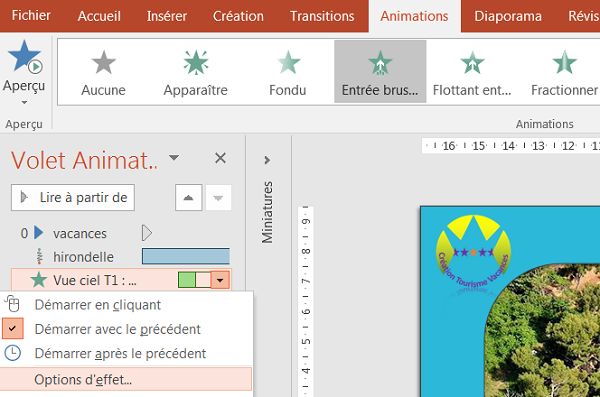
Task: Close the Volet Animation pane
Action: pyautogui.click(x=220, y=158)
